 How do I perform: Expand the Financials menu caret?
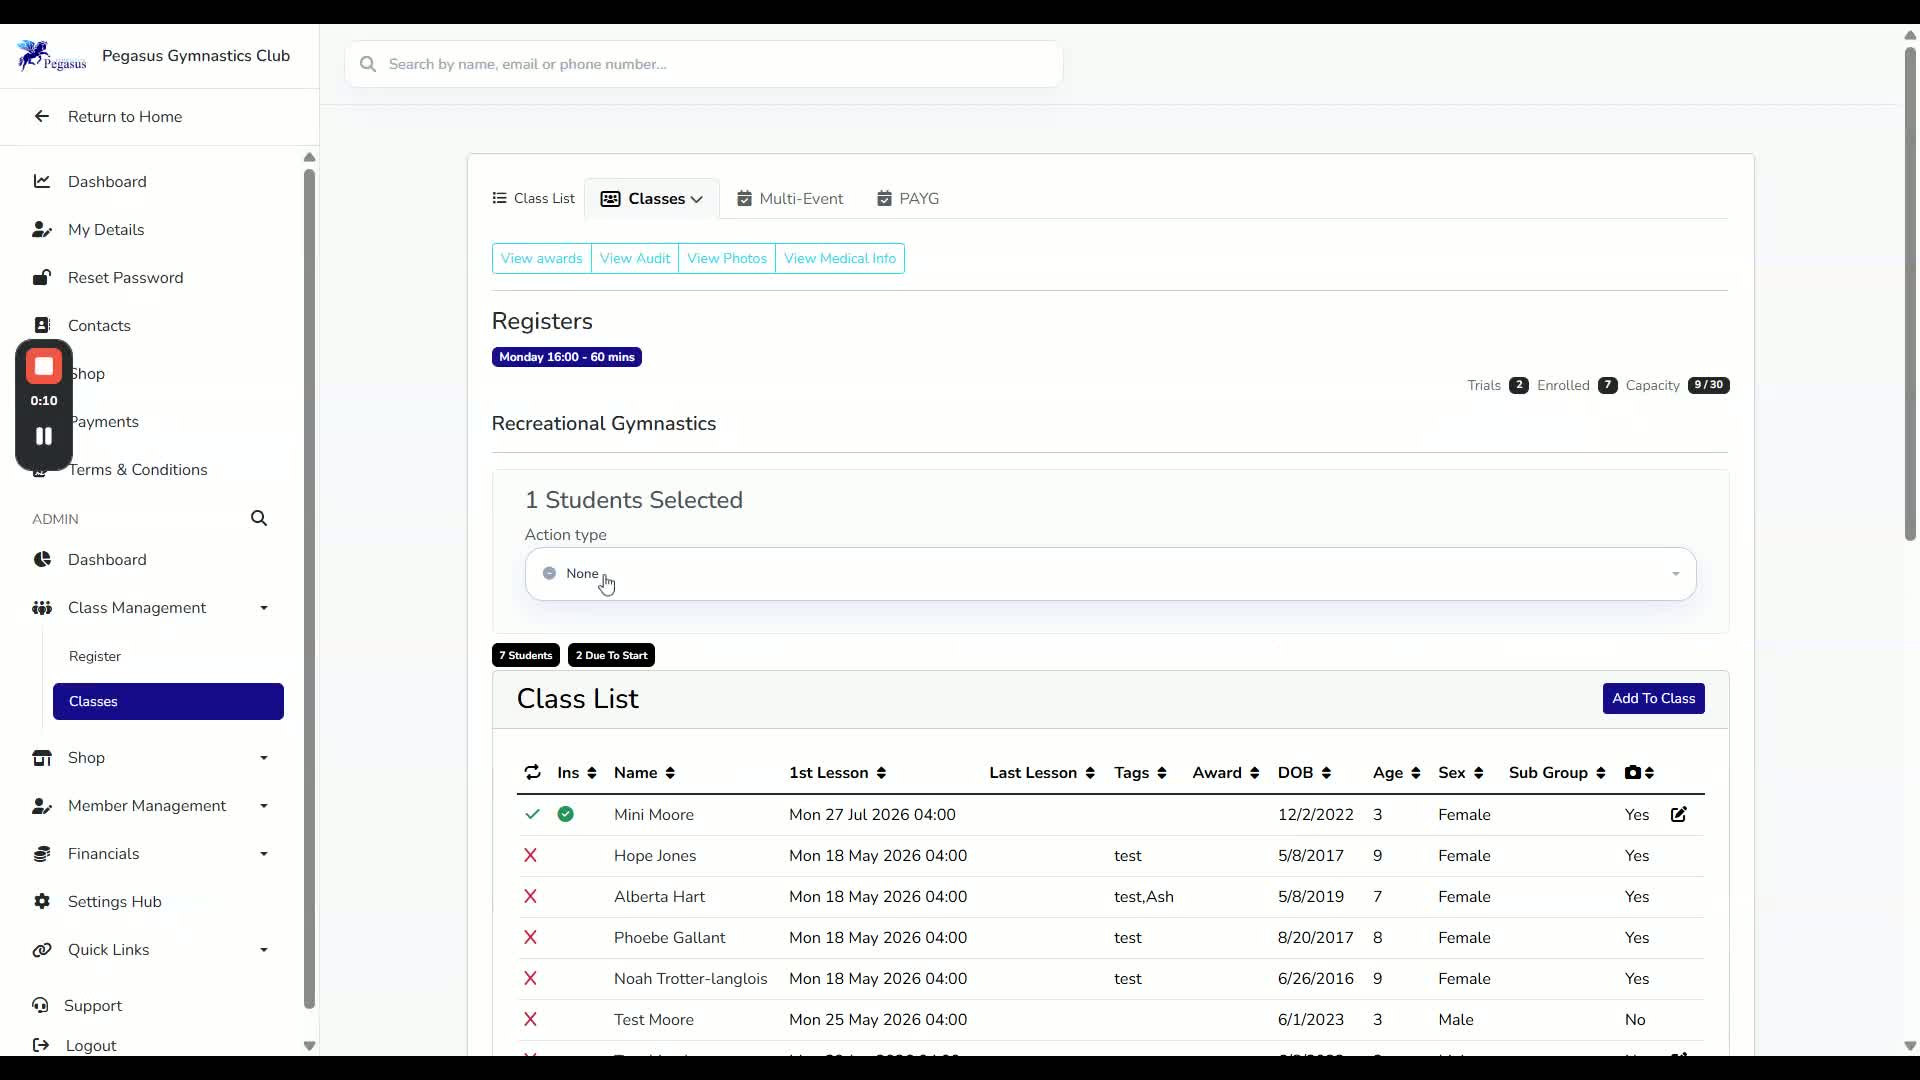tap(264, 854)
